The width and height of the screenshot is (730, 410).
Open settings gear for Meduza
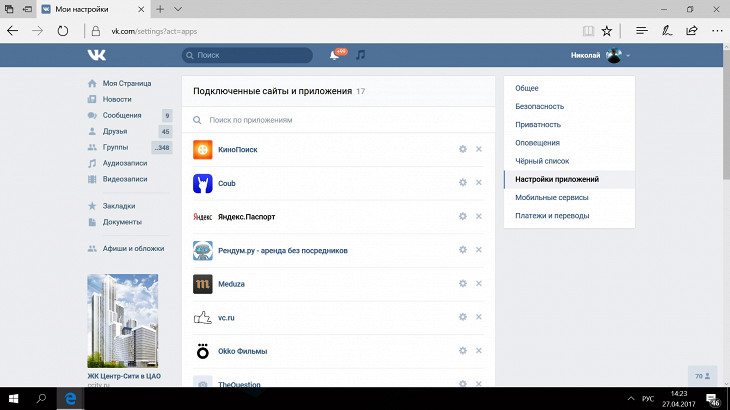pyautogui.click(x=462, y=283)
